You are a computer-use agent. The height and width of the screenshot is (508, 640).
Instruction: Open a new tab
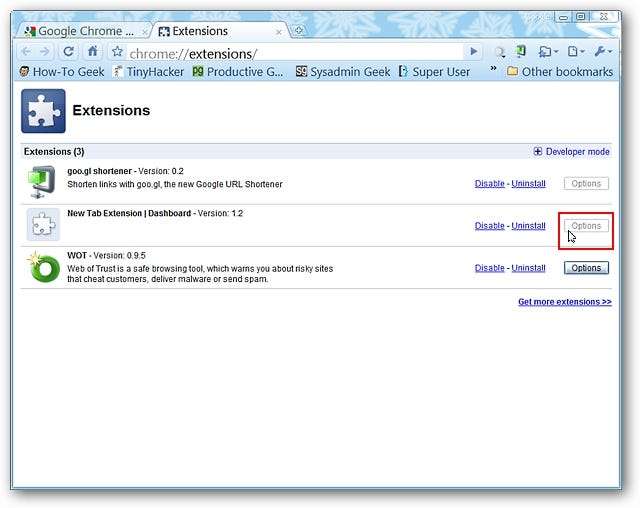click(x=298, y=31)
